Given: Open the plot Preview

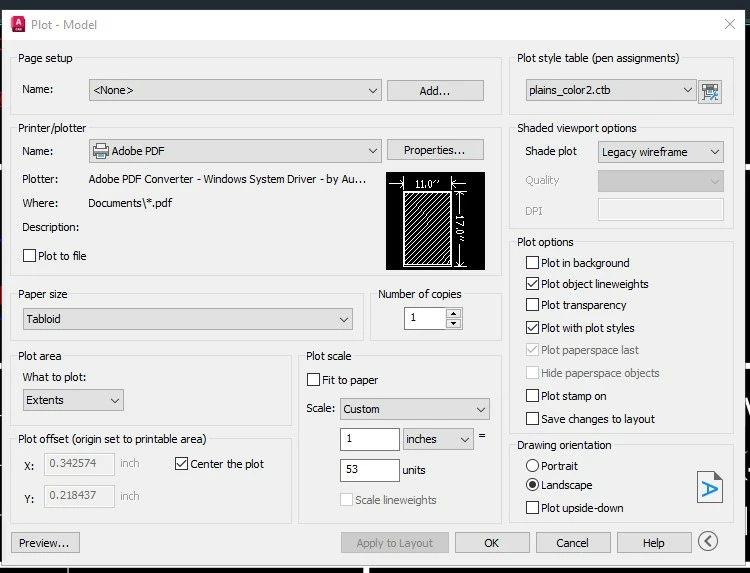Looking at the screenshot, I should (x=45, y=543).
